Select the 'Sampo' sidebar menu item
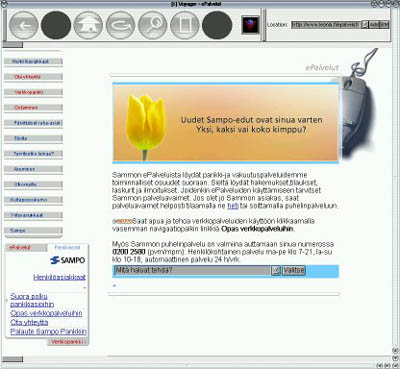 click(33, 230)
